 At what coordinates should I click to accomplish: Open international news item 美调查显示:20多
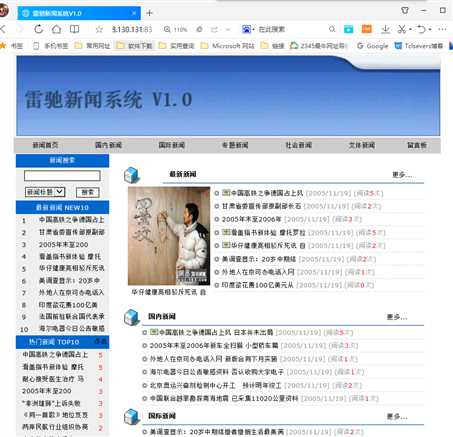(x=217, y=432)
